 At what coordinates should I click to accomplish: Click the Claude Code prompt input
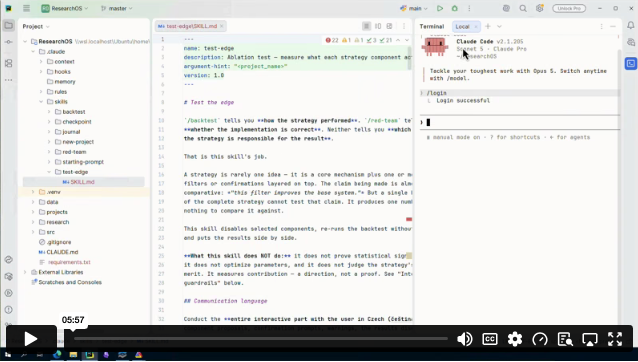click(520, 122)
